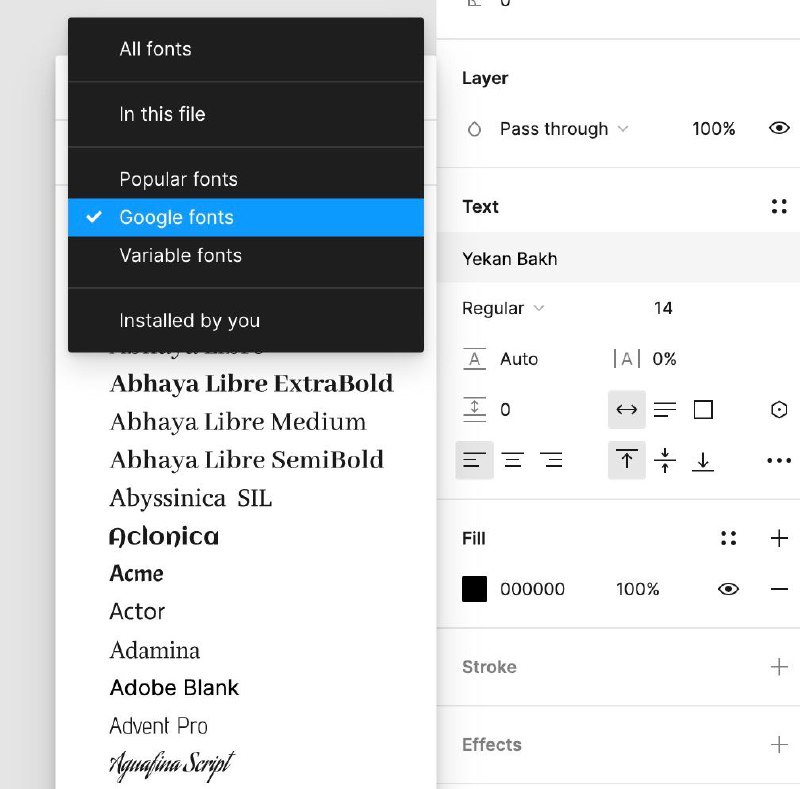This screenshot has height=789, width=800.
Task: Edit fill hex value 000000
Action: pyautogui.click(x=532, y=589)
